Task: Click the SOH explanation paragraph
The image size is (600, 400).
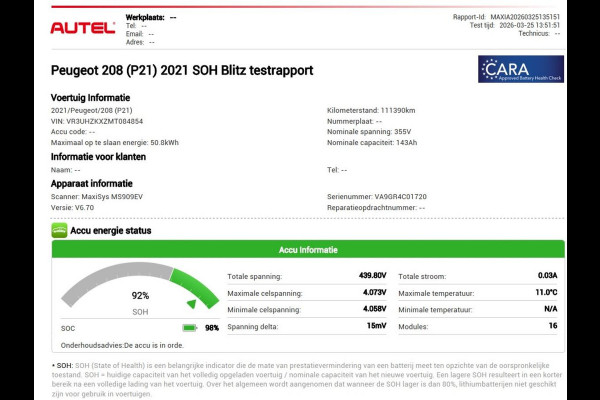Action: point(307,379)
